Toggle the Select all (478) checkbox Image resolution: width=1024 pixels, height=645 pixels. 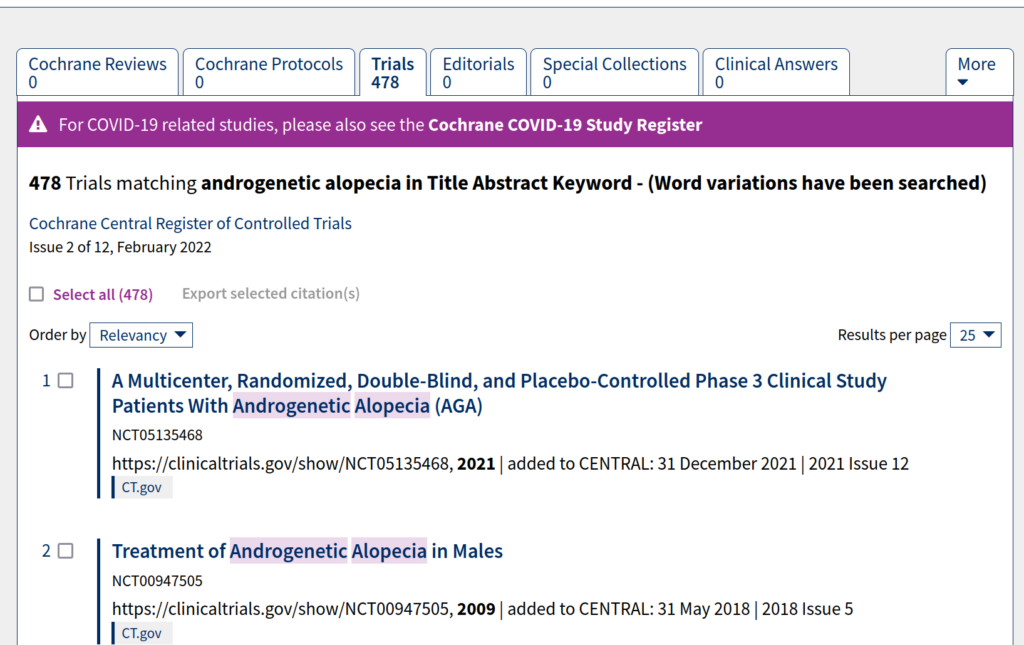pyautogui.click(x=37, y=294)
